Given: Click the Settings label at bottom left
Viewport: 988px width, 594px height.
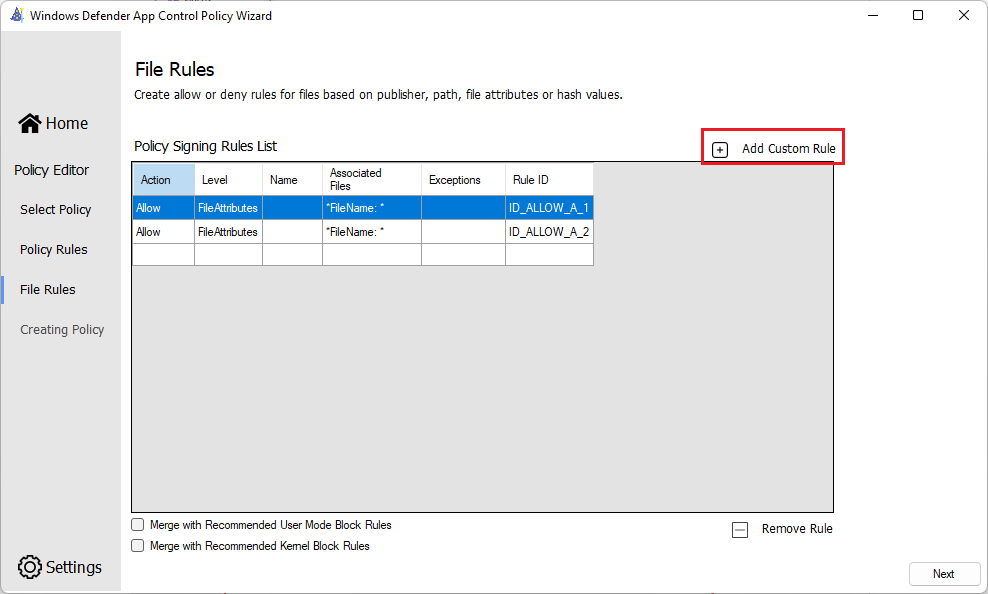Looking at the screenshot, I should coord(74,567).
